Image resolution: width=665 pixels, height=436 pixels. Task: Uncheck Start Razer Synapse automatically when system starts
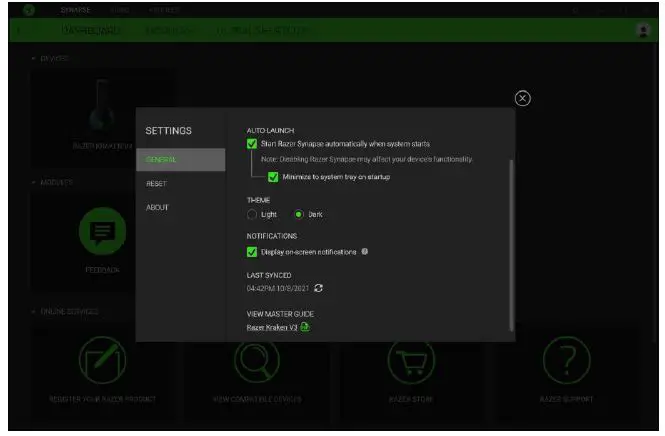point(252,144)
